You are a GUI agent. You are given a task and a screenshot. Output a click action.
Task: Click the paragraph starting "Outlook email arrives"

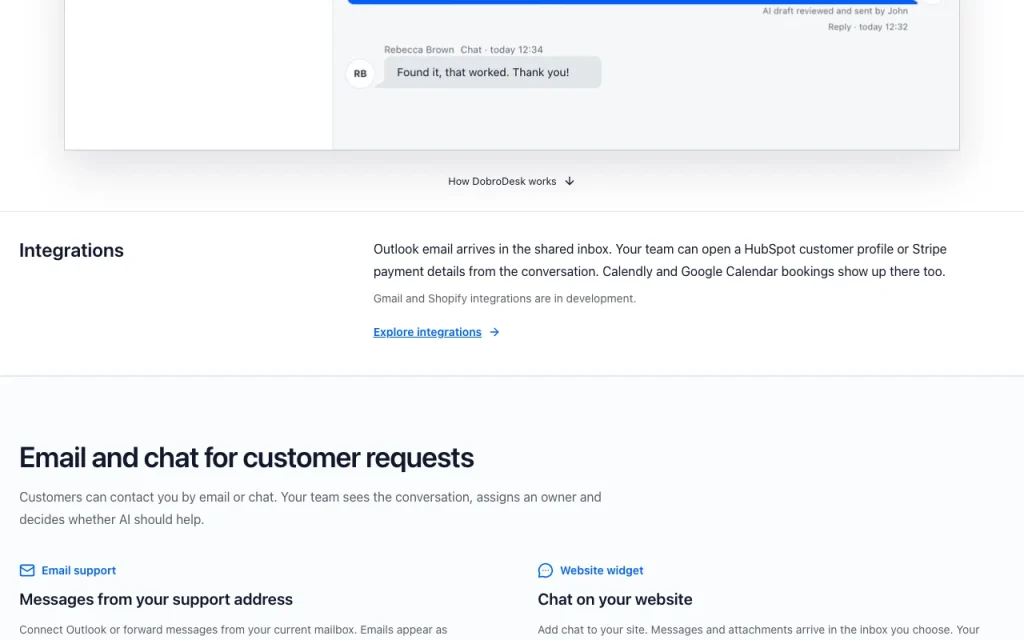coord(660,260)
